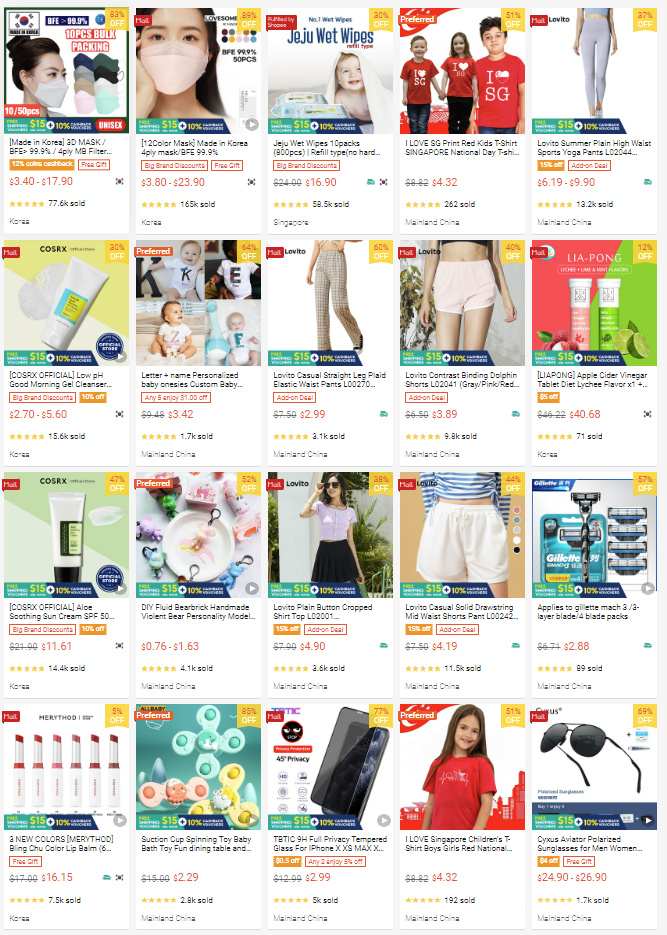Open Suction Cup Spinning Toy product image
The width and height of the screenshot is (667, 935).
coord(198,767)
